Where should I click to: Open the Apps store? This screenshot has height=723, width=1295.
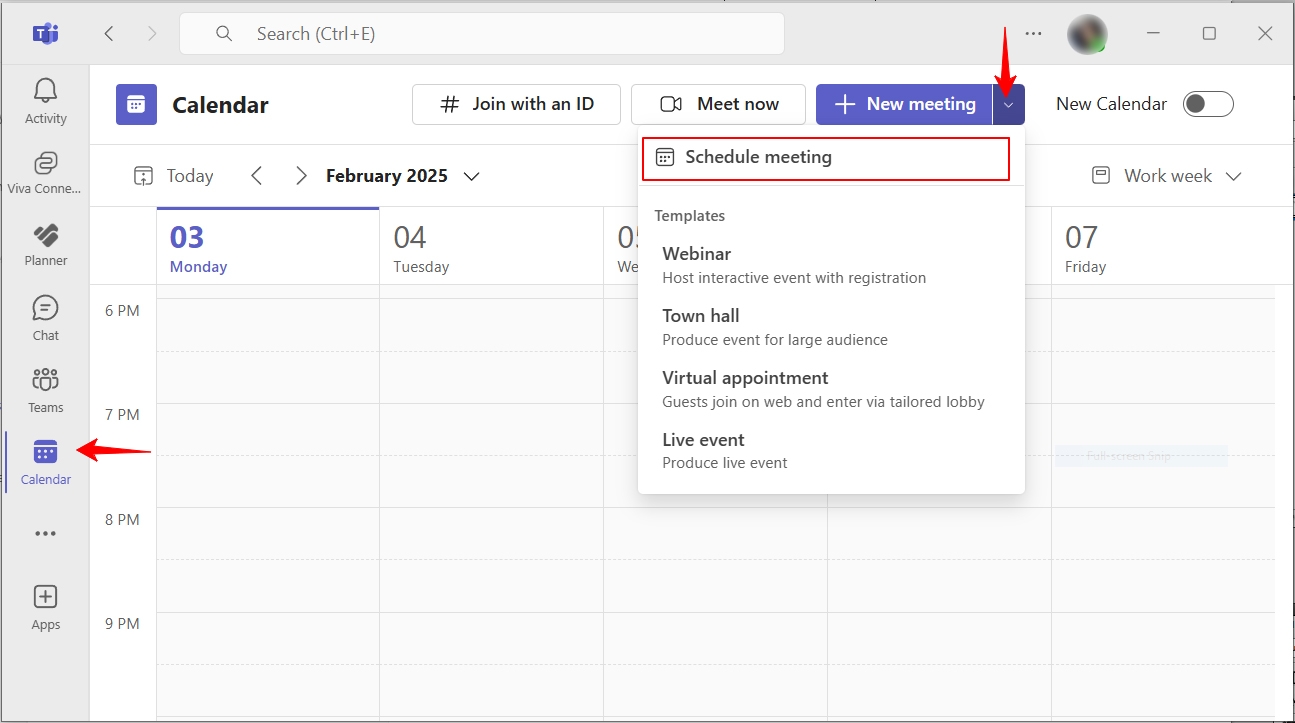pos(45,607)
